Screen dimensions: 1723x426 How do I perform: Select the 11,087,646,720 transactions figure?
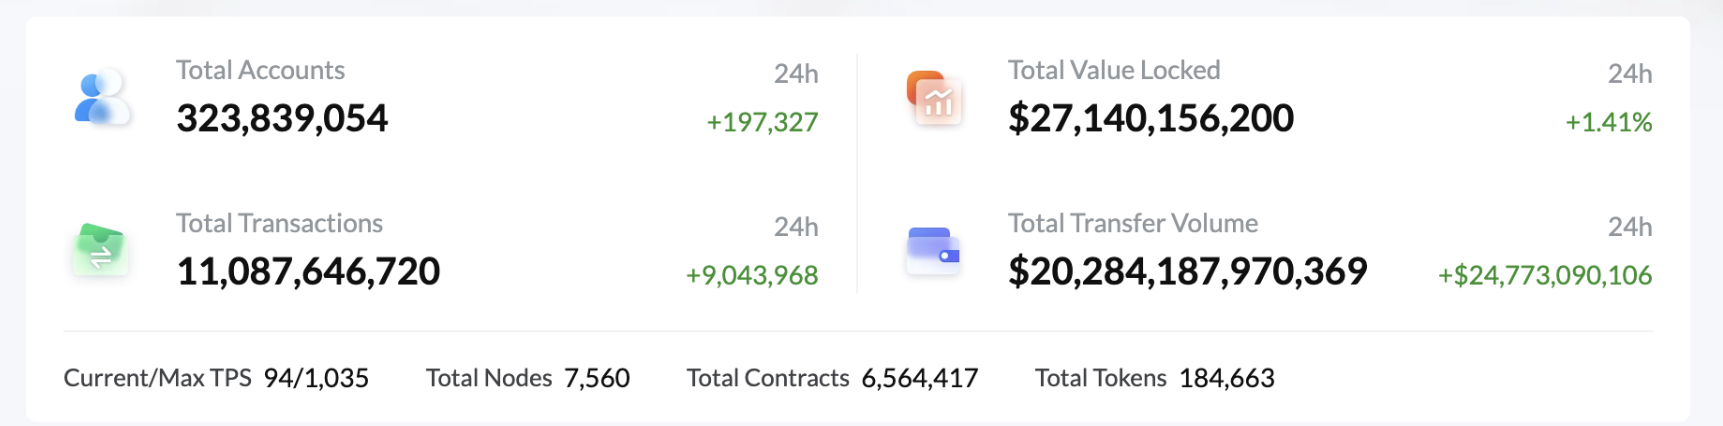point(308,271)
